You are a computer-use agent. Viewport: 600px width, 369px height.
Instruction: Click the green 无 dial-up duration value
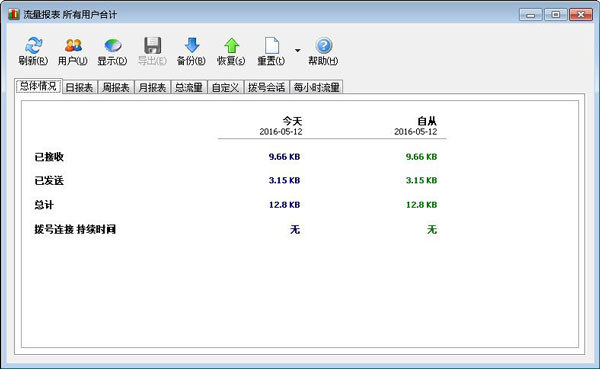coord(432,229)
